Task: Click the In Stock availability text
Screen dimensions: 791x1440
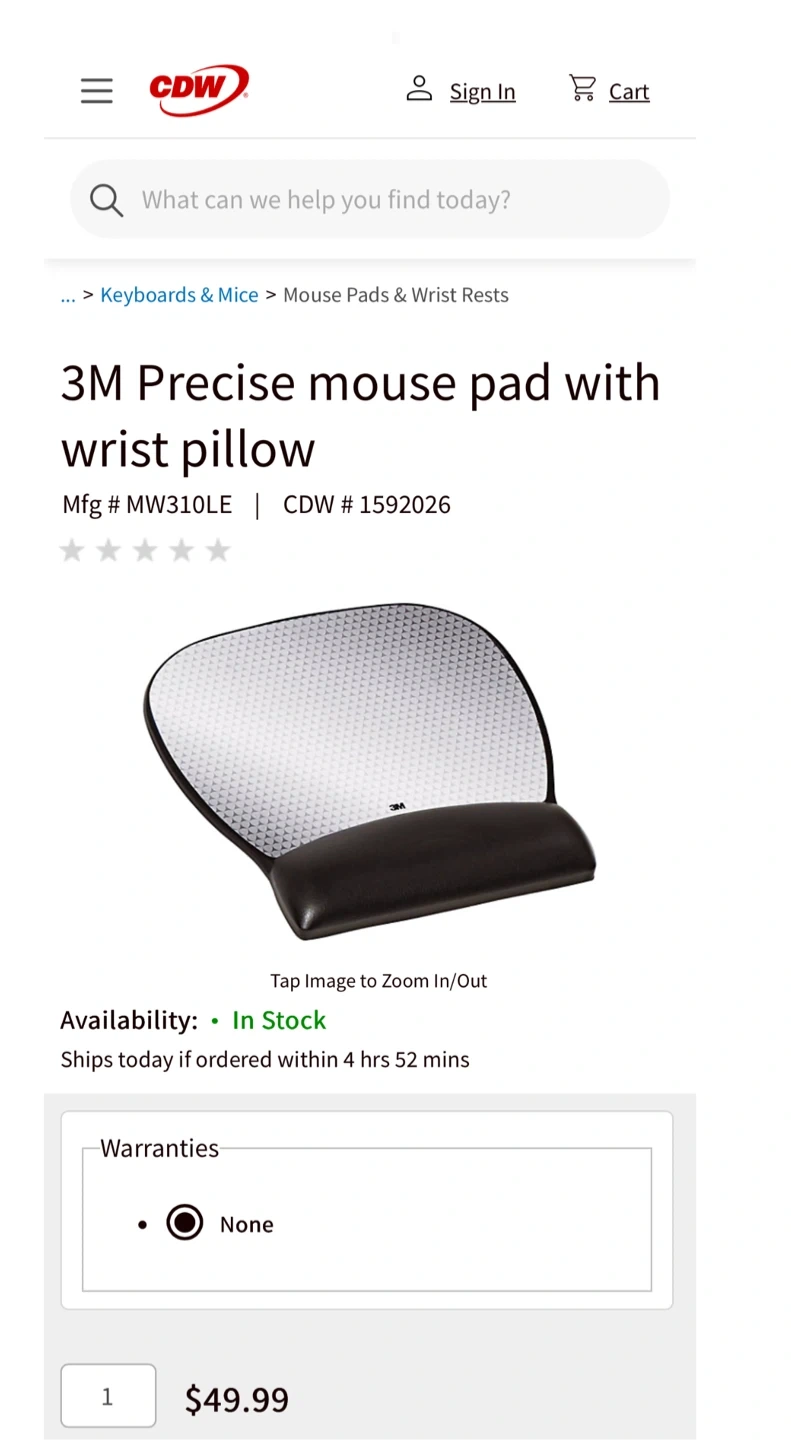Action: (x=279, y=1020)
